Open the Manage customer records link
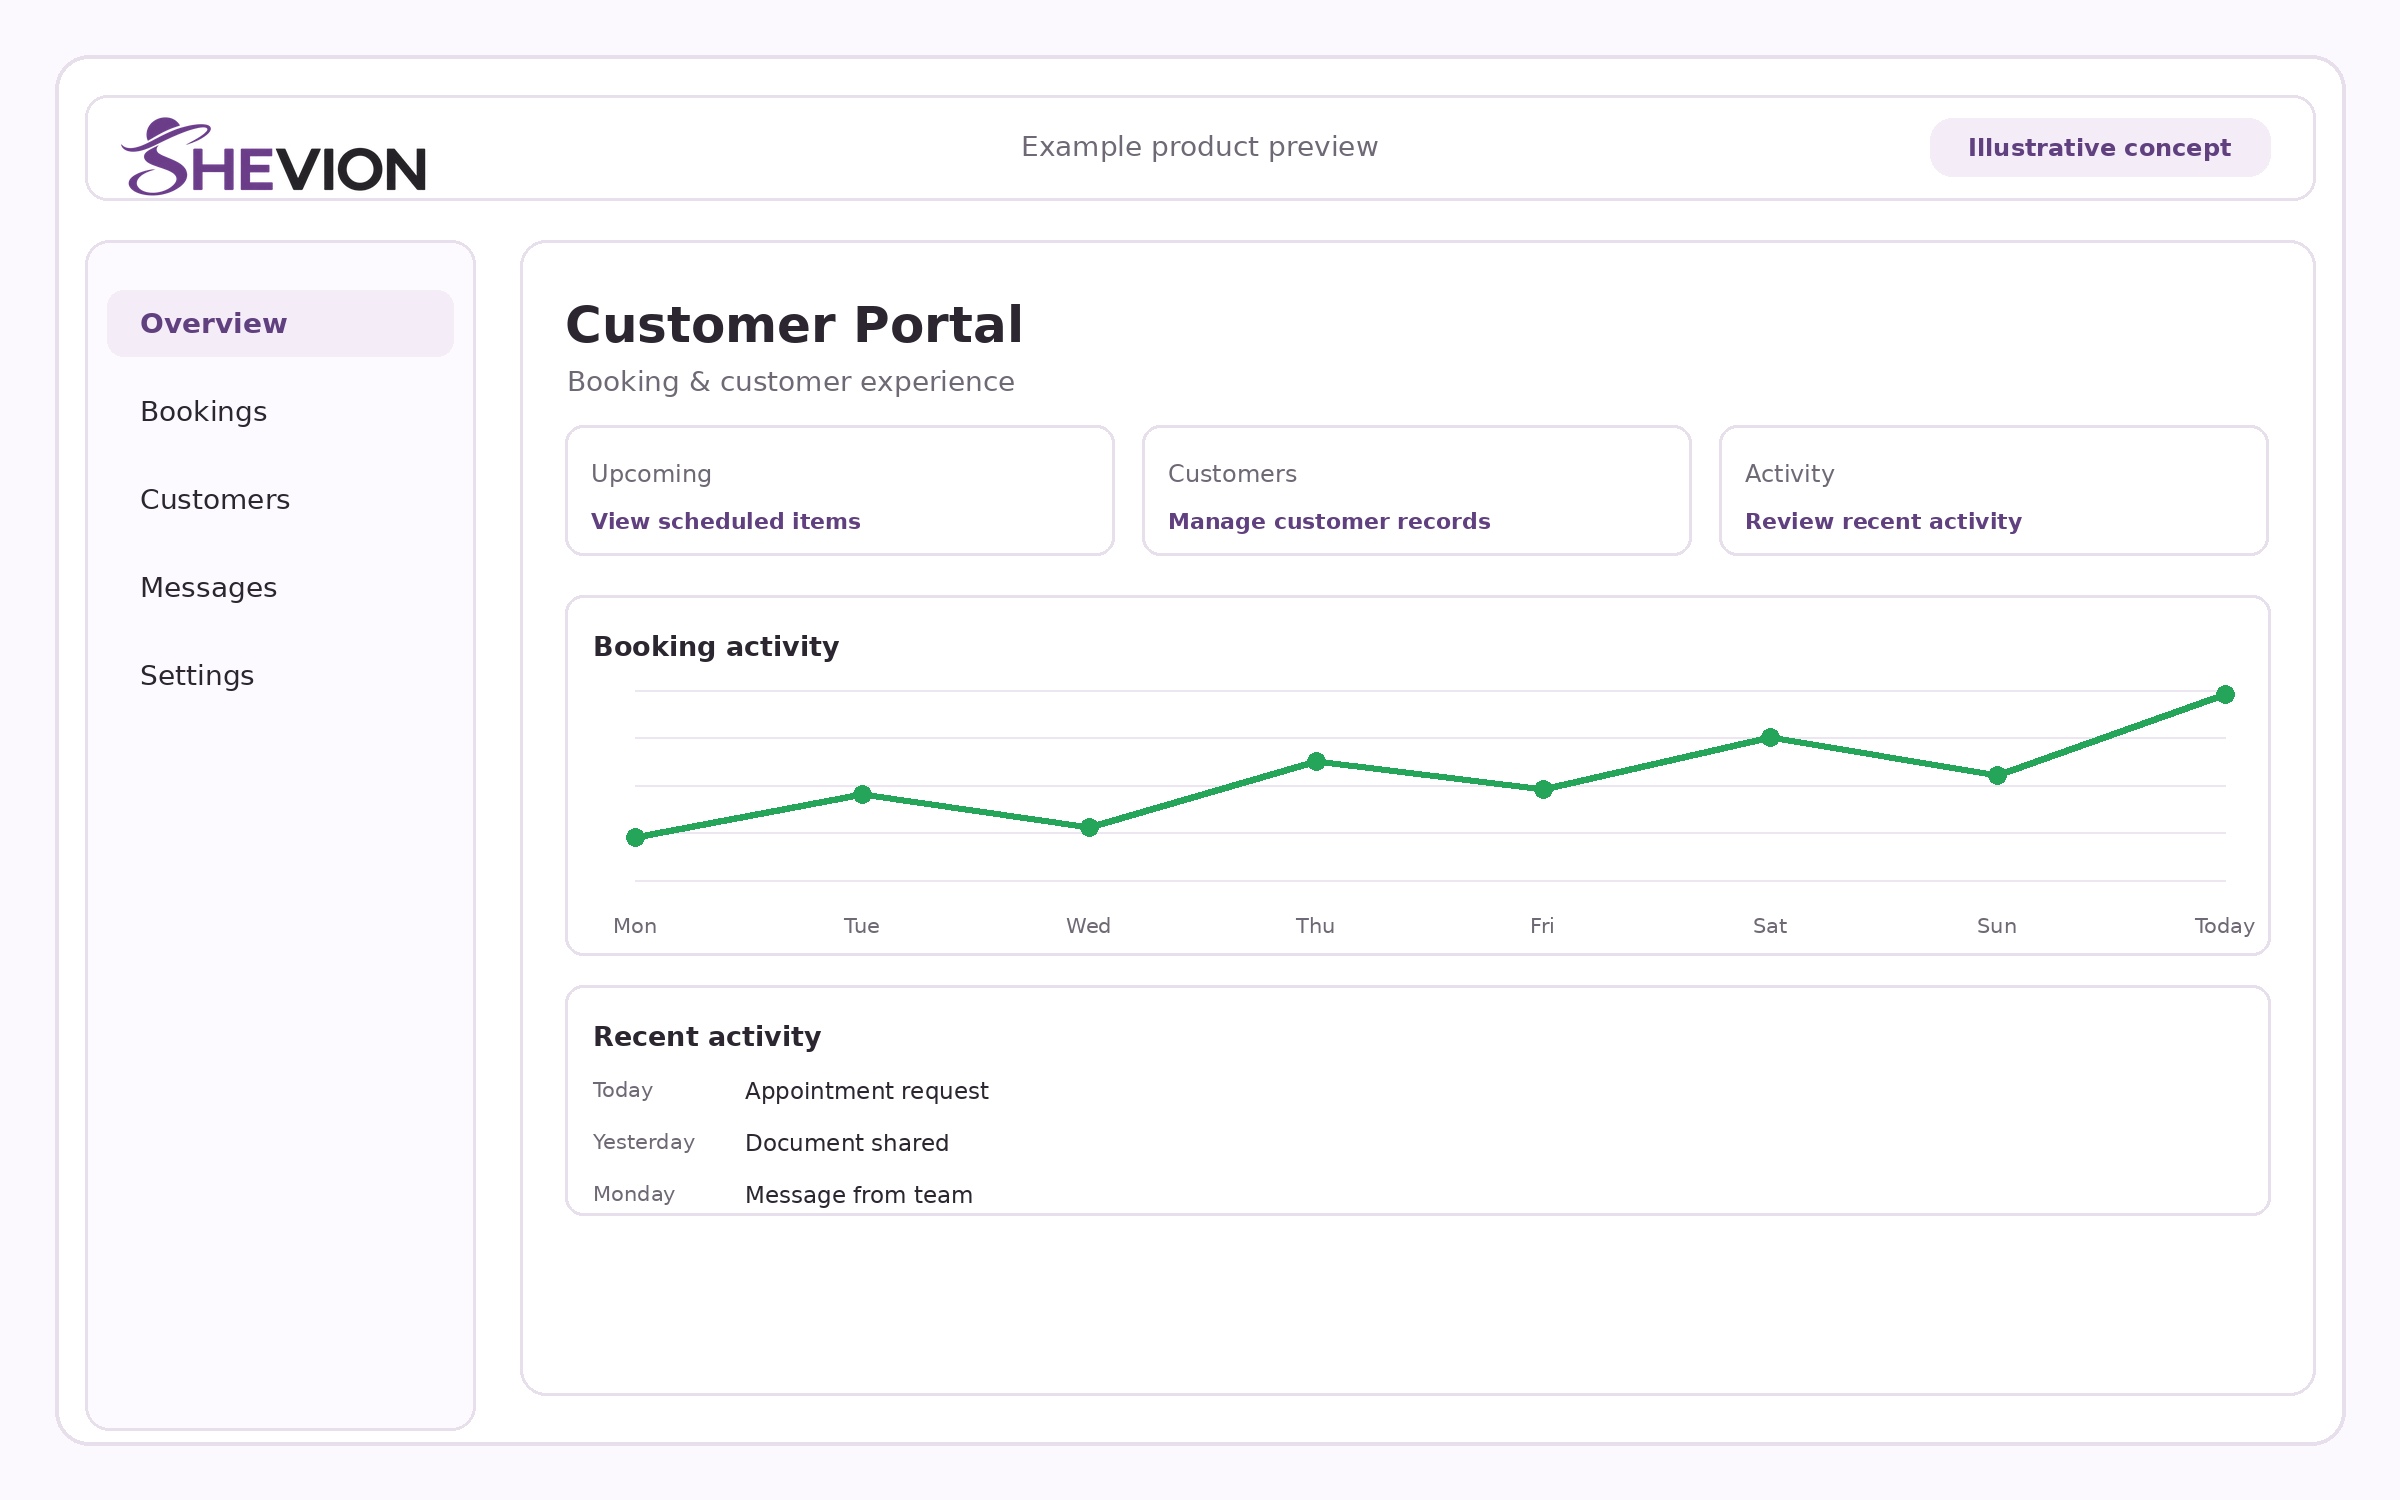This screenshot has width=2400, height=1500. pos(1329,521)
